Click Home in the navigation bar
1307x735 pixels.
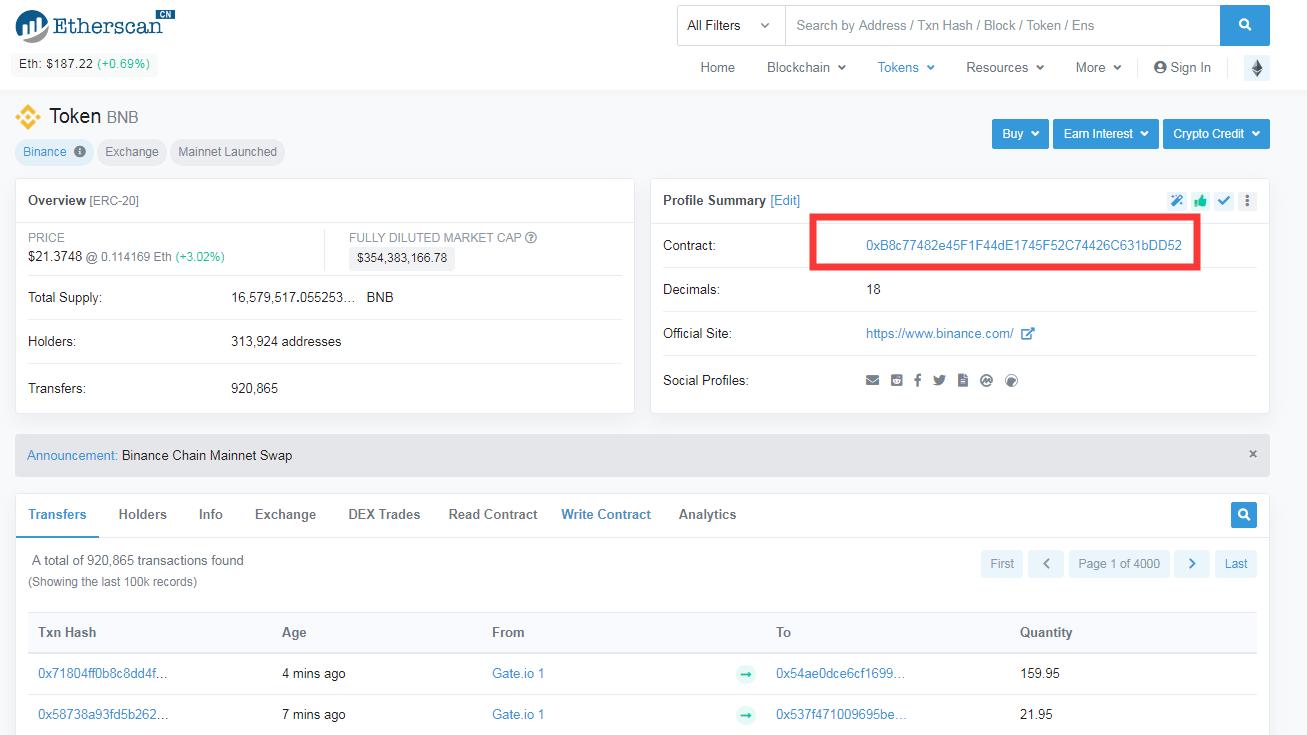click(x=718, y=68)
